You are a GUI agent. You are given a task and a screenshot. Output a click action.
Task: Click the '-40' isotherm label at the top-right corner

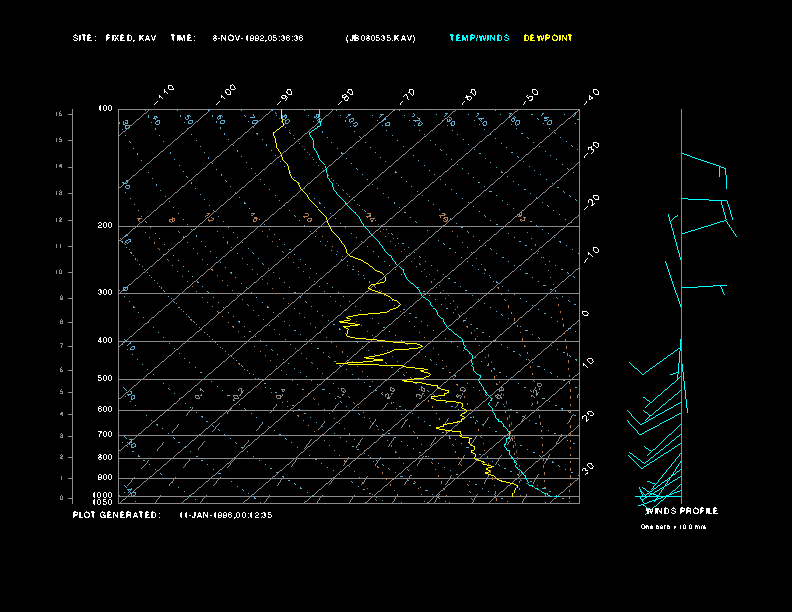click(592, 96)
